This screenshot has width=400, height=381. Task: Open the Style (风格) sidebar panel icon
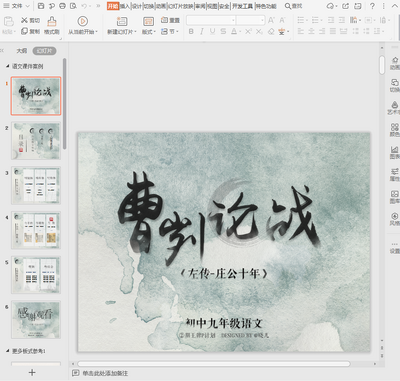(395, 219)
